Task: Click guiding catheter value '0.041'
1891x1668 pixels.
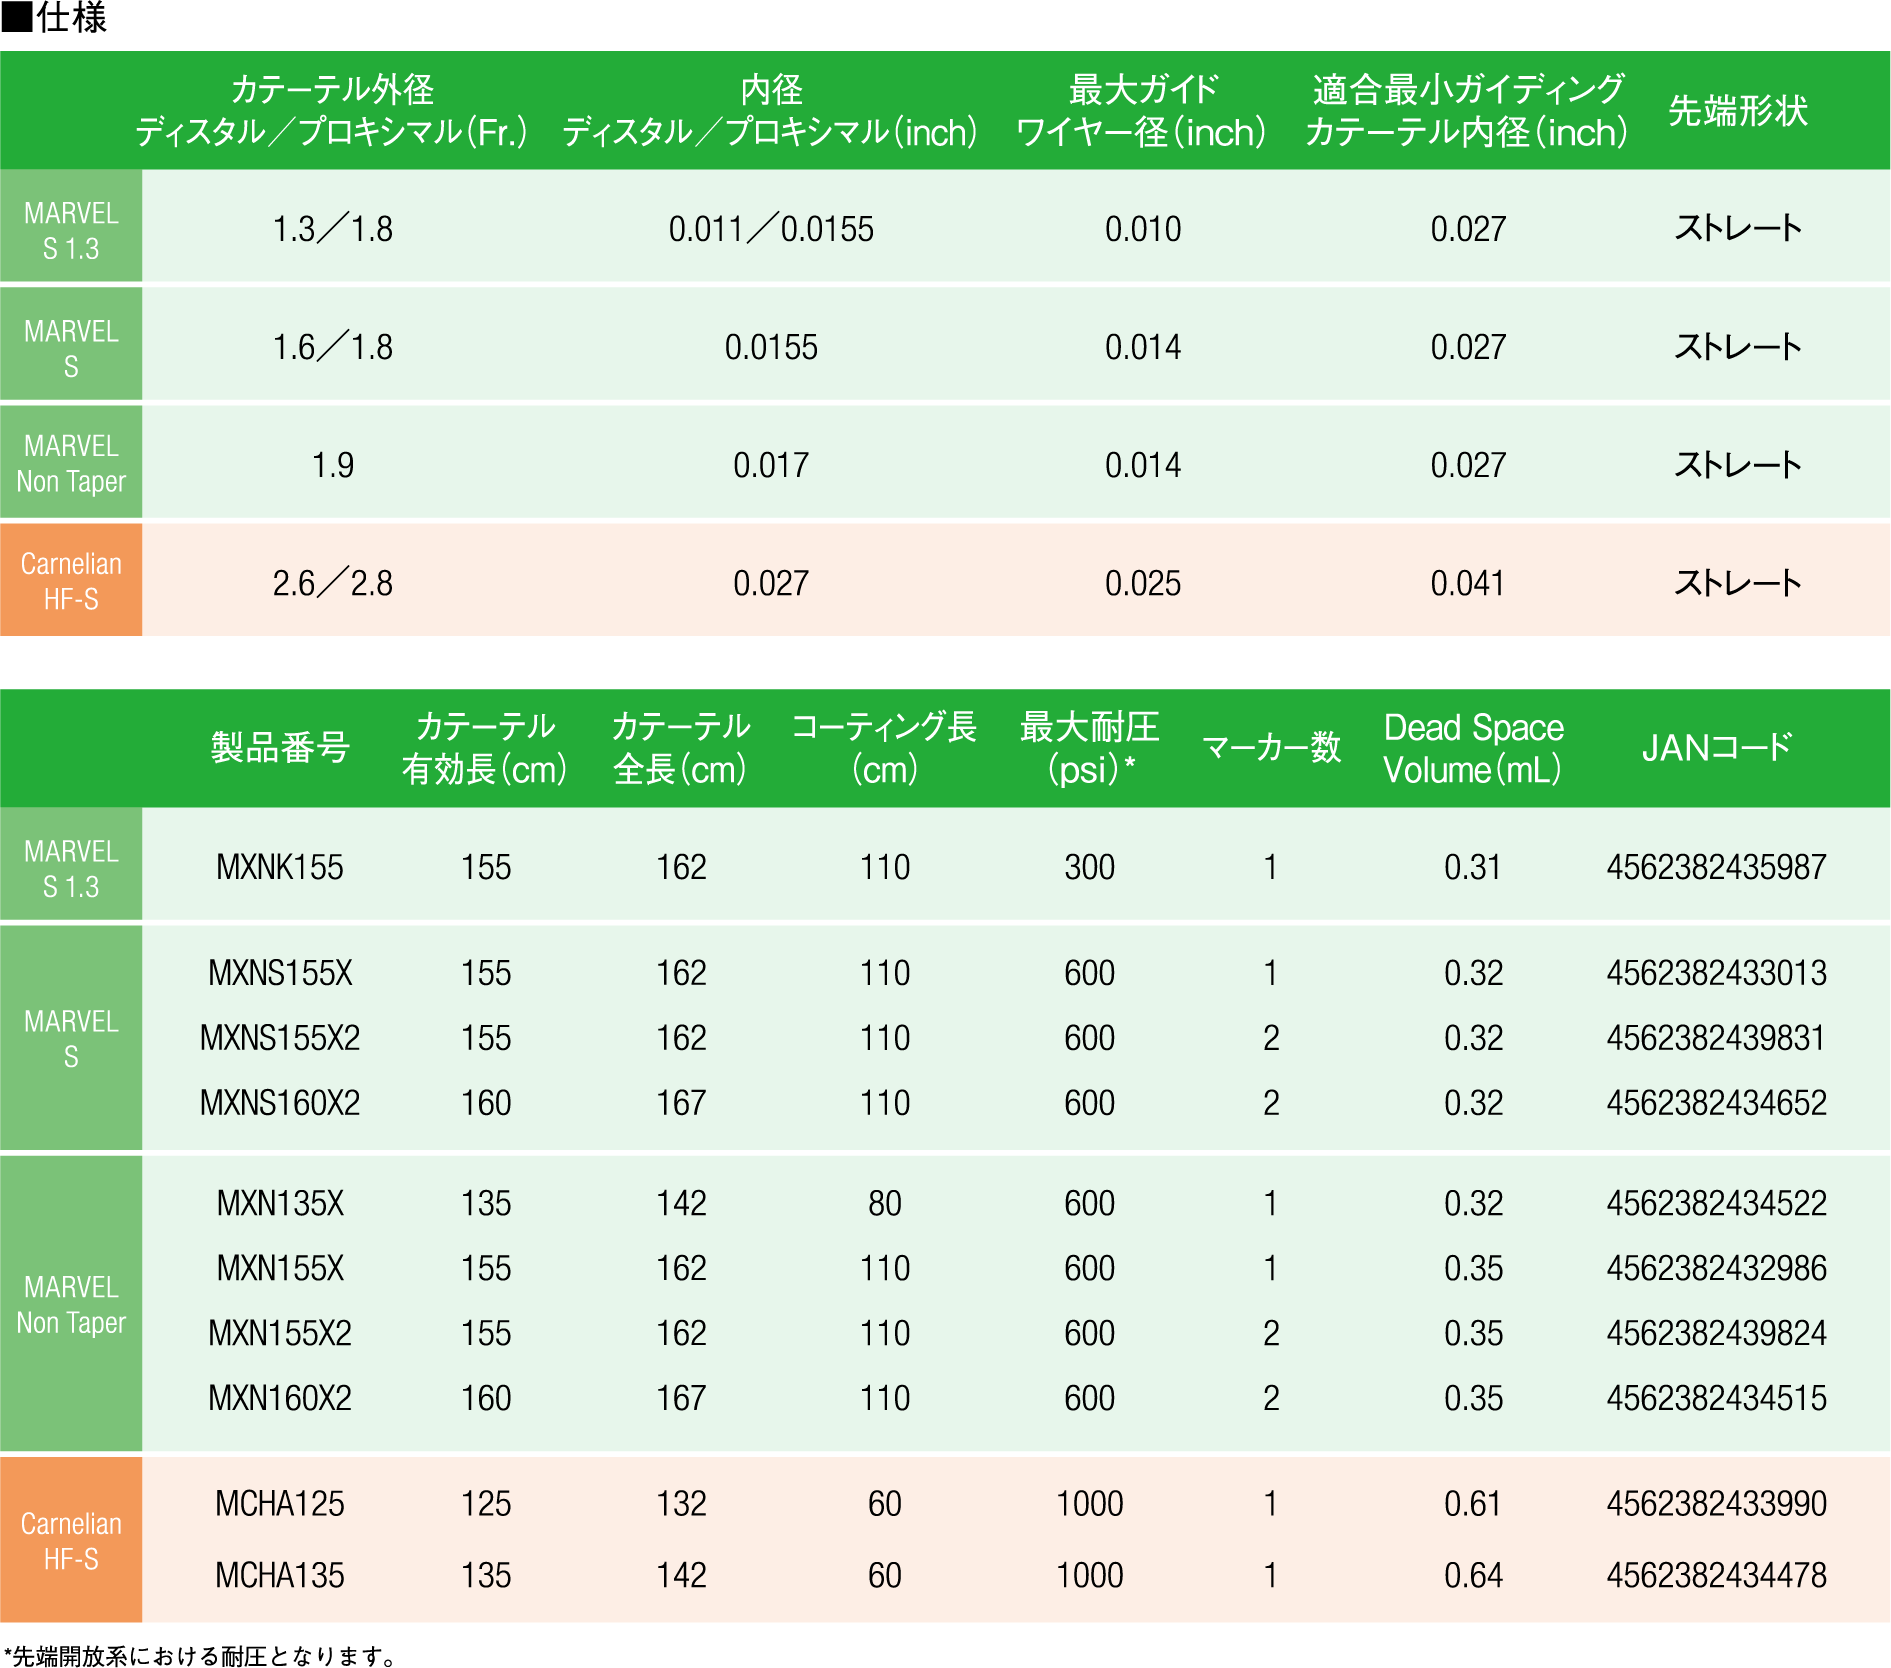Action: click(x=1468, y=583)
